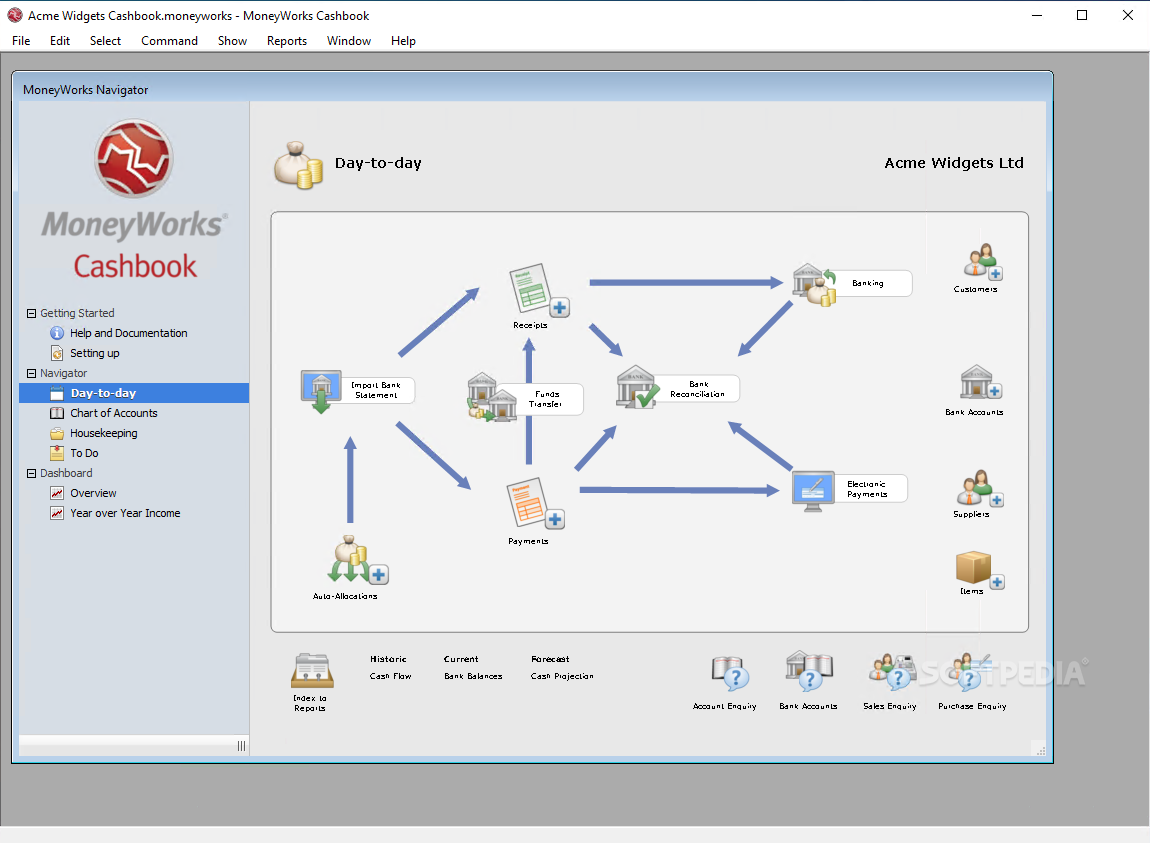
Task: Click the Year over Year Income icon
Action: tap(57, 513)
